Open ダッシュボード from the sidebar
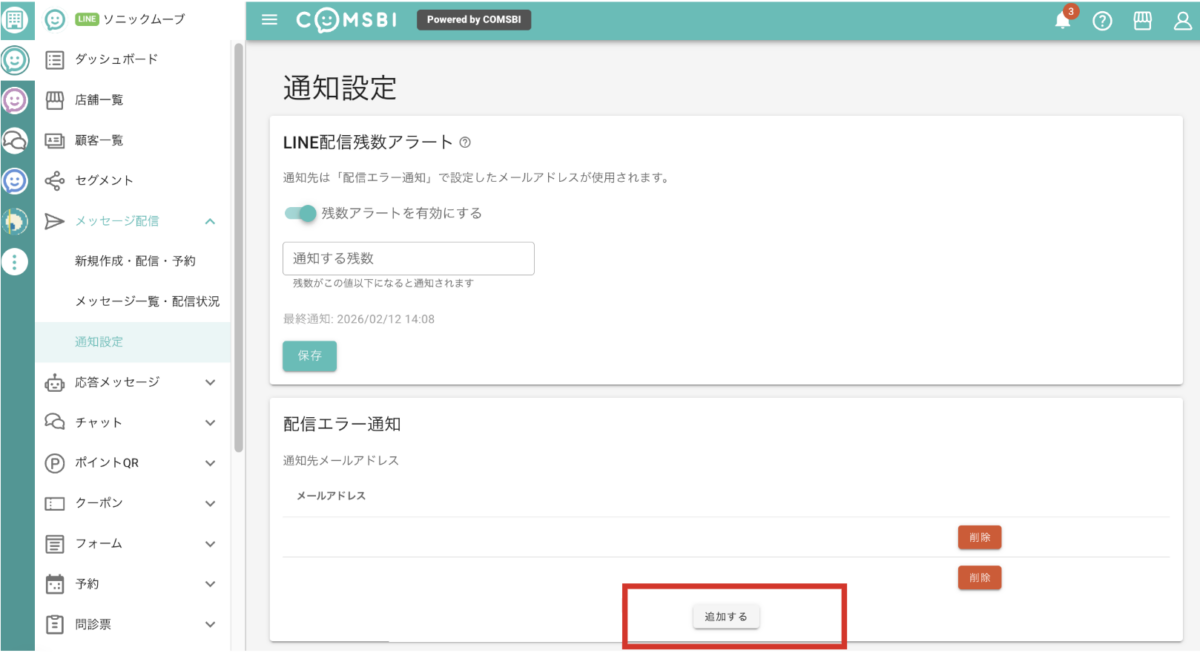The height and width of the screenshot is (665, 1200). pos(116,59)
